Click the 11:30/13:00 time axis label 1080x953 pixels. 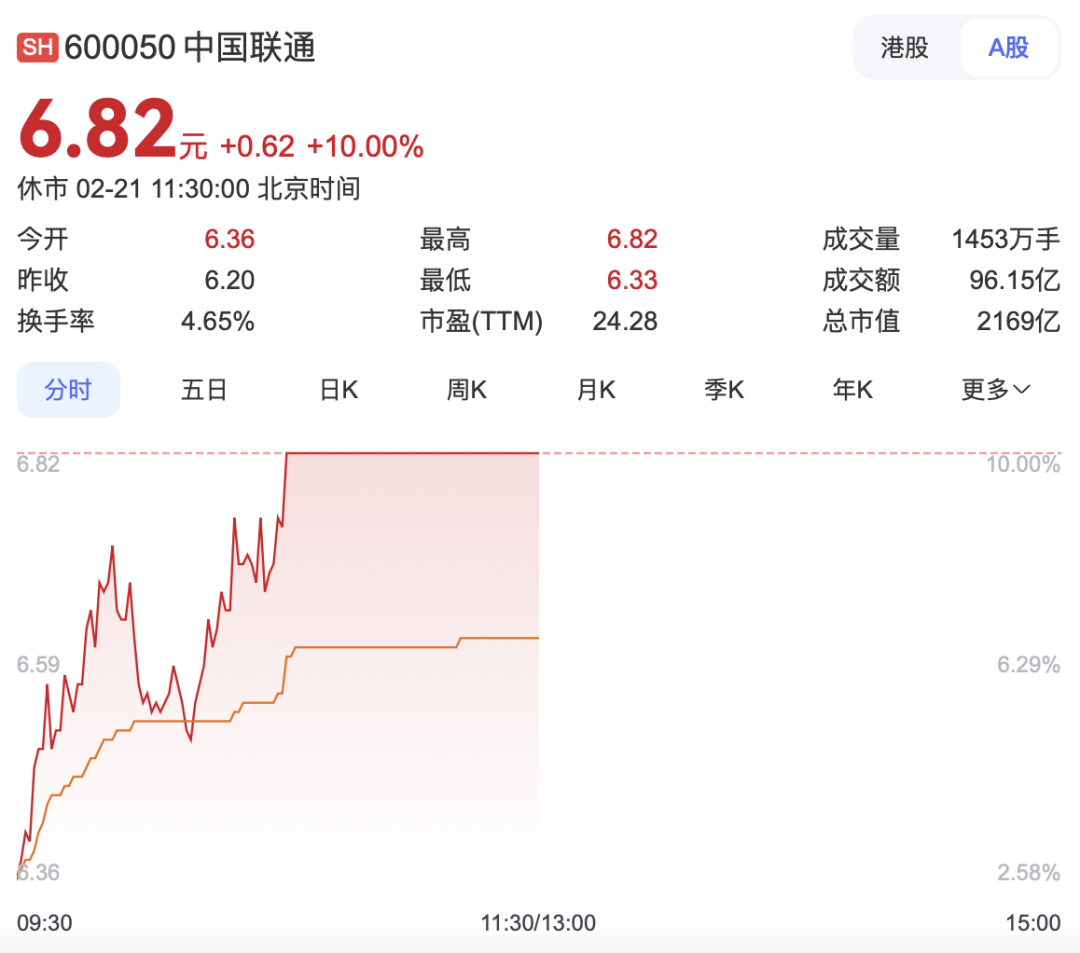(538, 923)
